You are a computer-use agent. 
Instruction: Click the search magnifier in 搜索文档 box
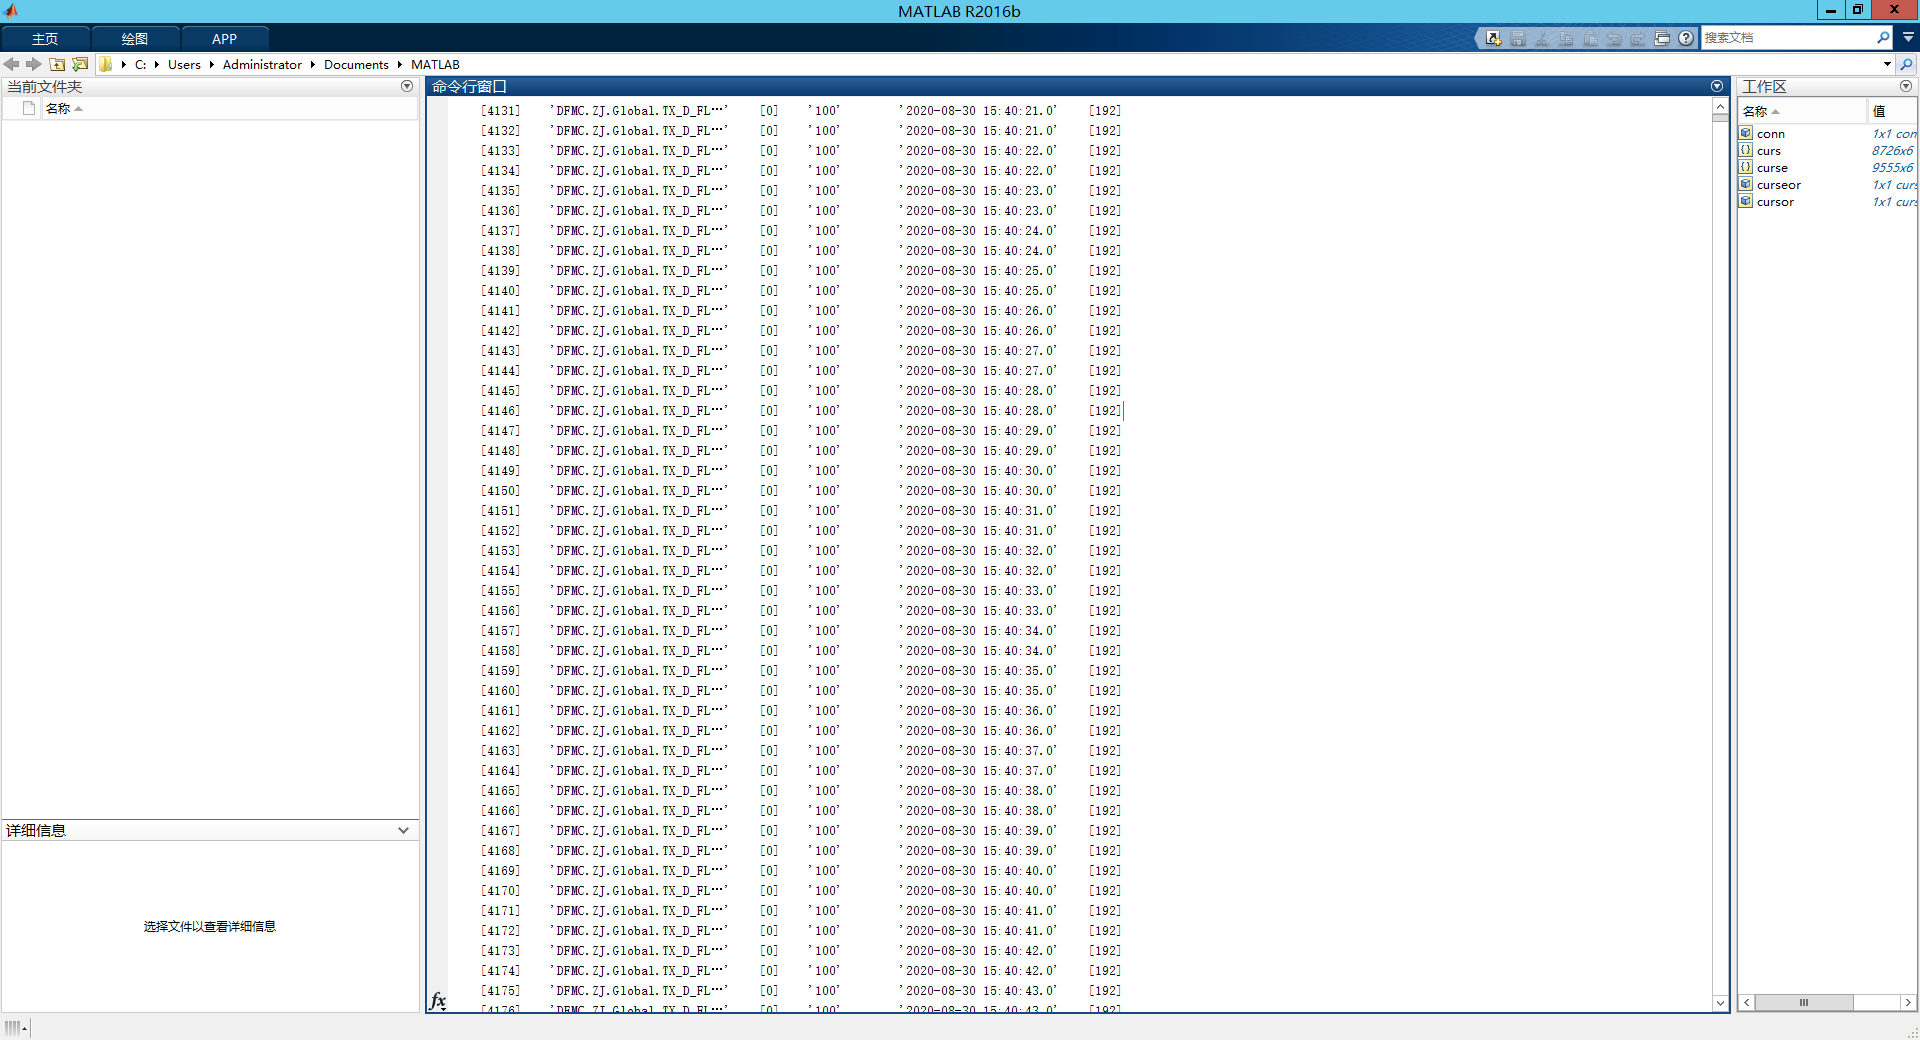point(1883,38)
